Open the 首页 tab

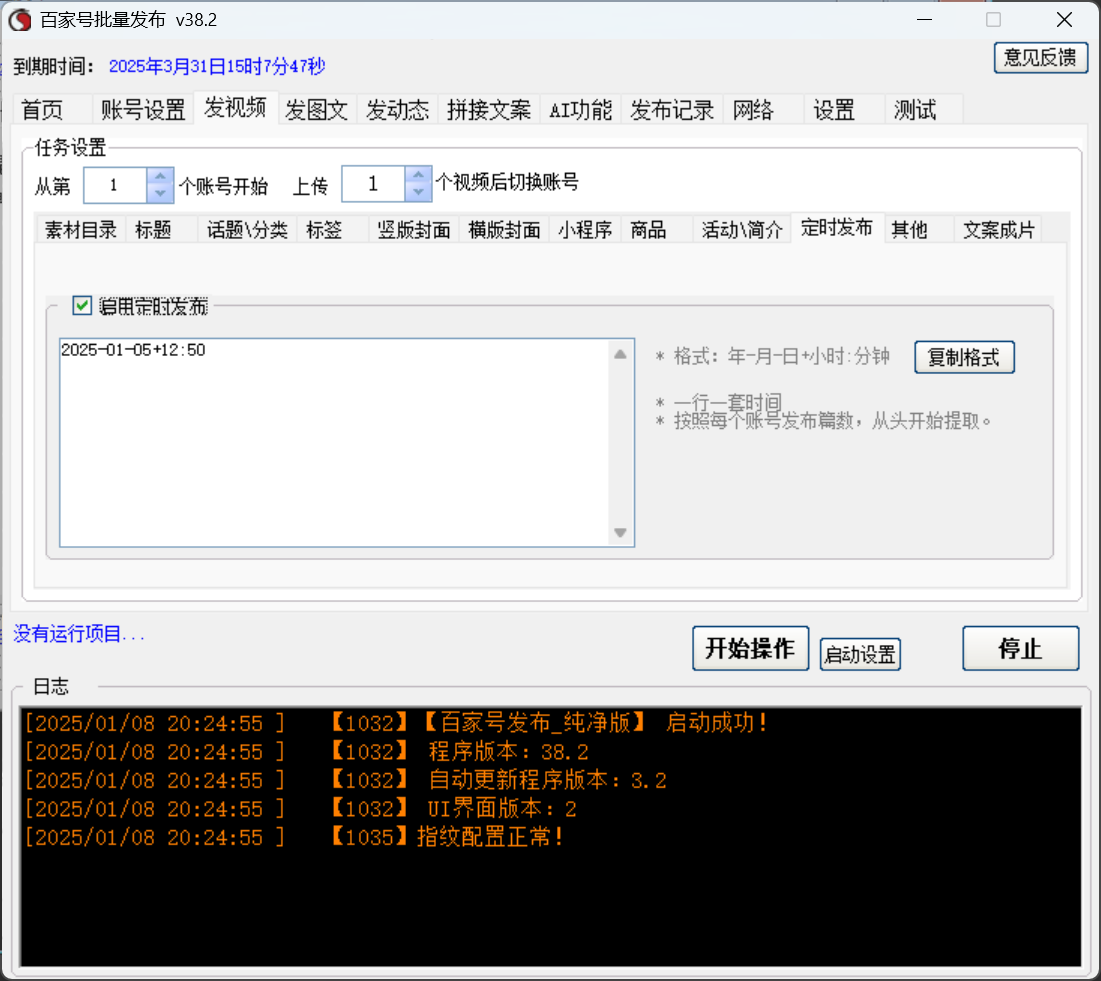click(52, 110)
